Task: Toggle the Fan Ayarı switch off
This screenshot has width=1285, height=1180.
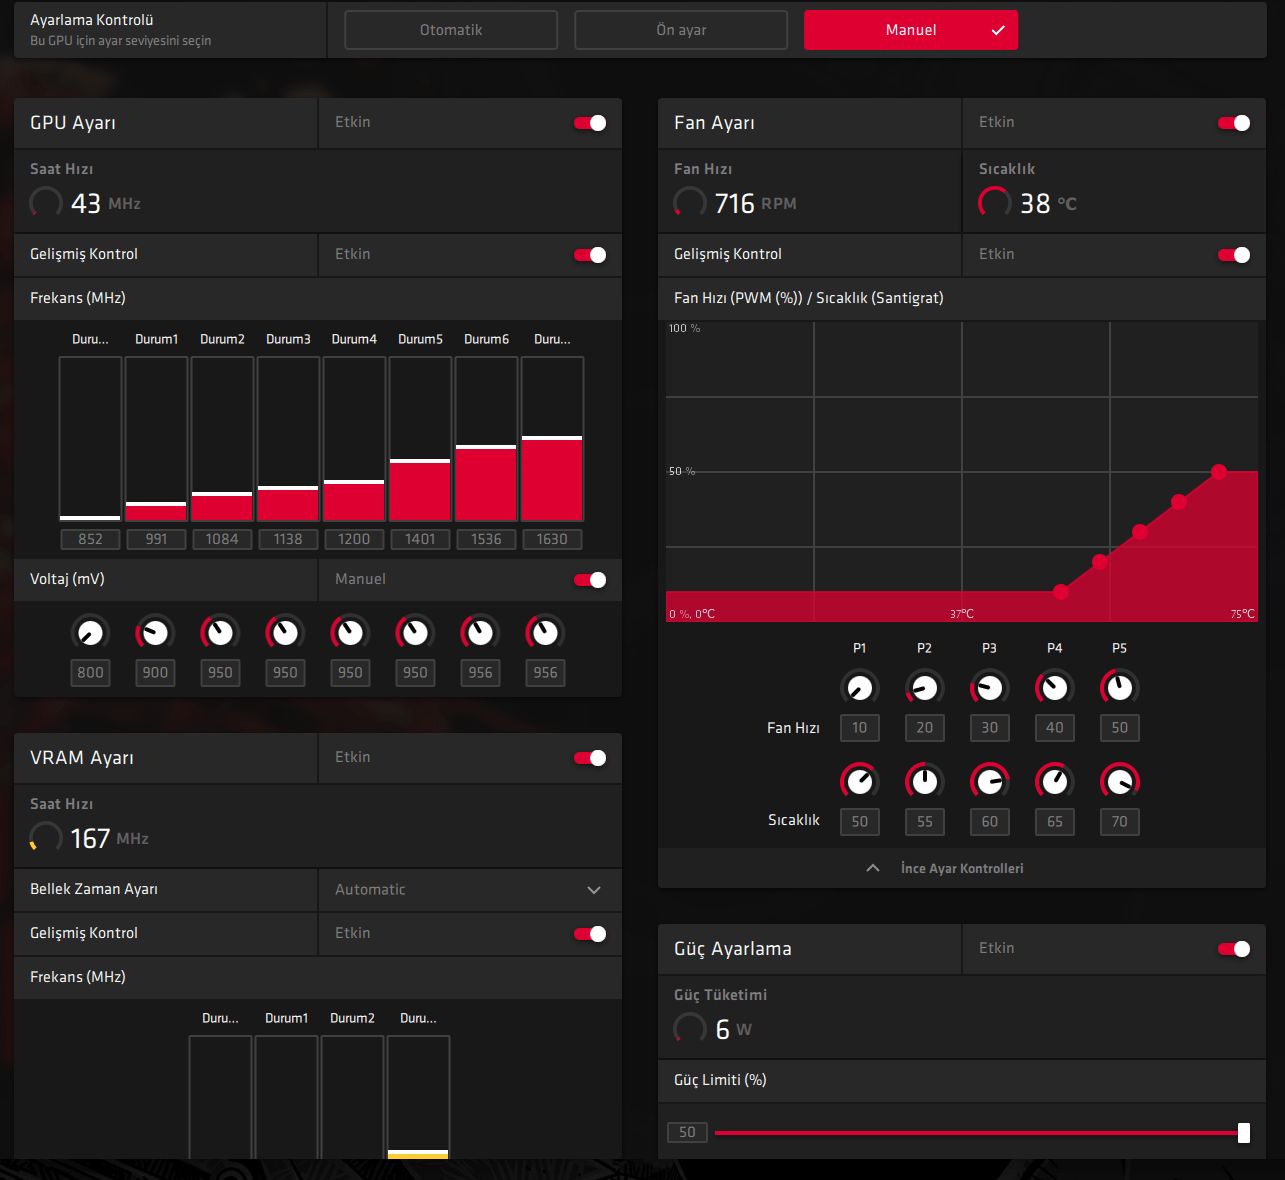Action: [x=1233, y=123]
